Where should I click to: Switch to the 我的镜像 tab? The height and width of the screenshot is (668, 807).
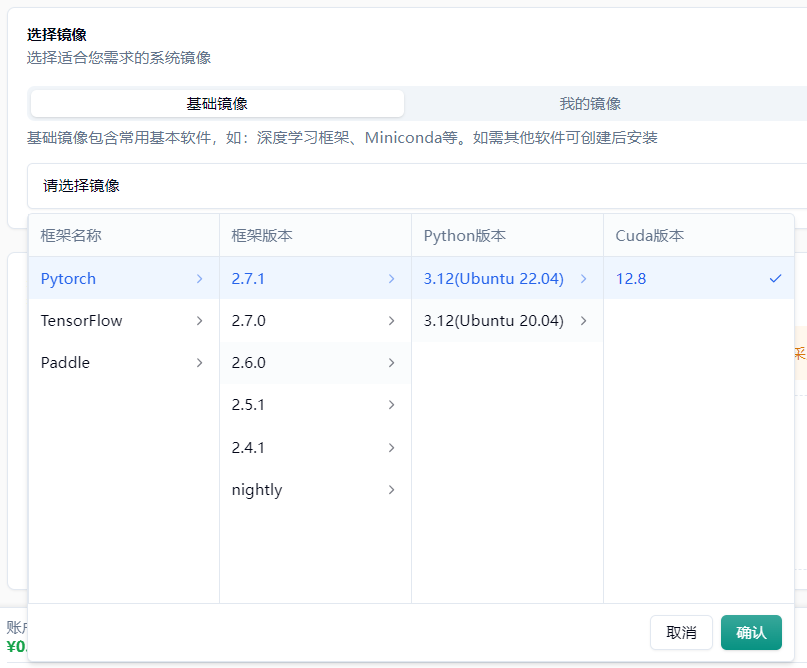(x=590, y=104)
